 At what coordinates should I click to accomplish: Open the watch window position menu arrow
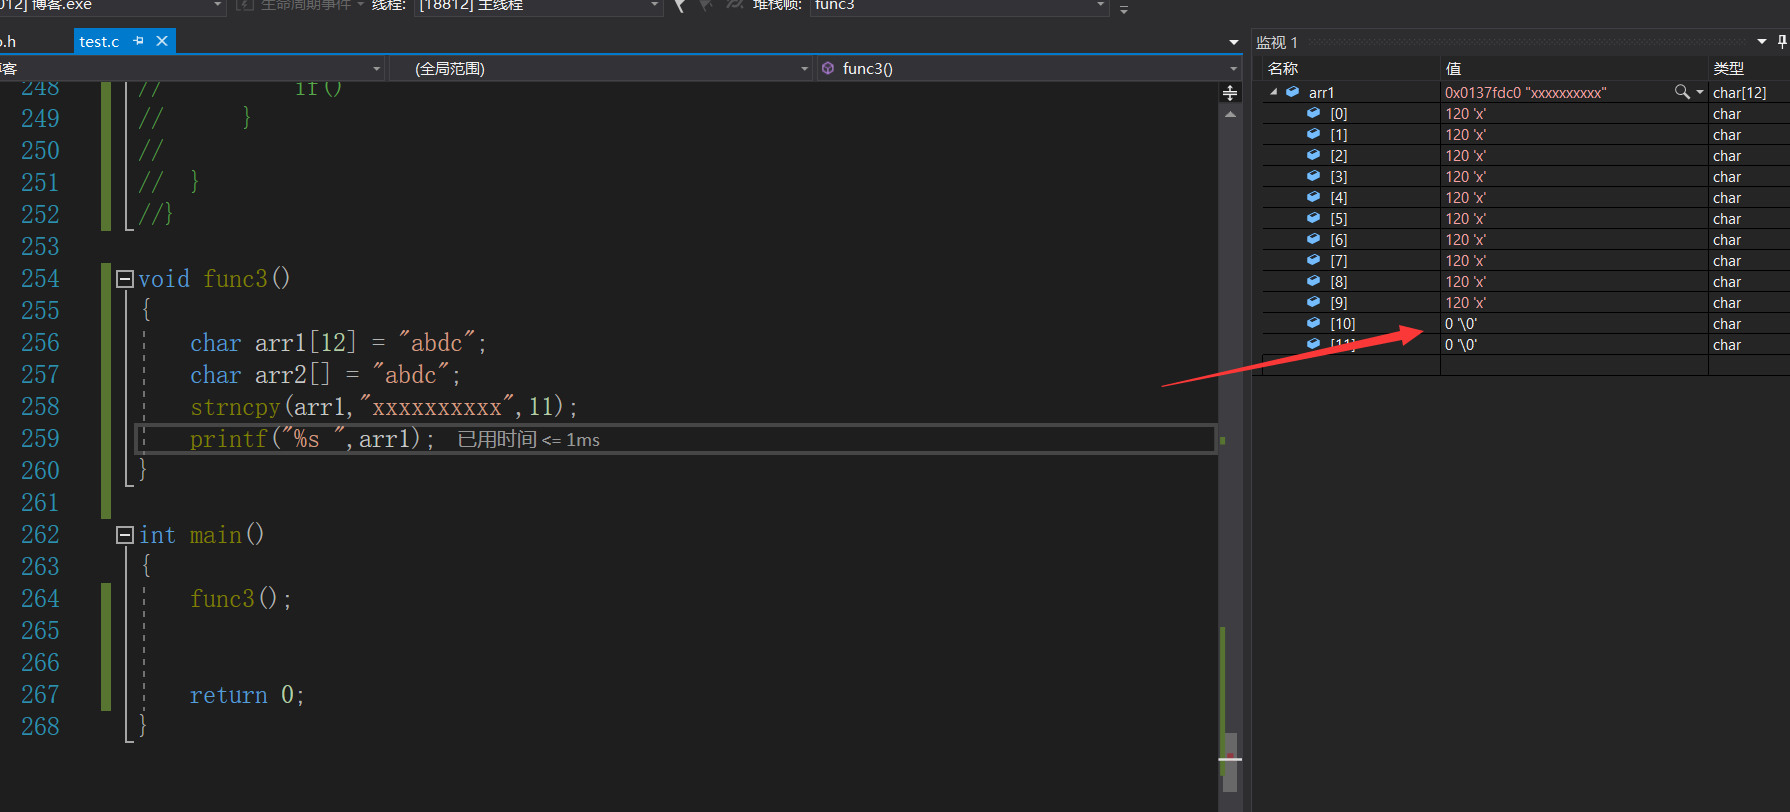click(x=1762, y=42)
